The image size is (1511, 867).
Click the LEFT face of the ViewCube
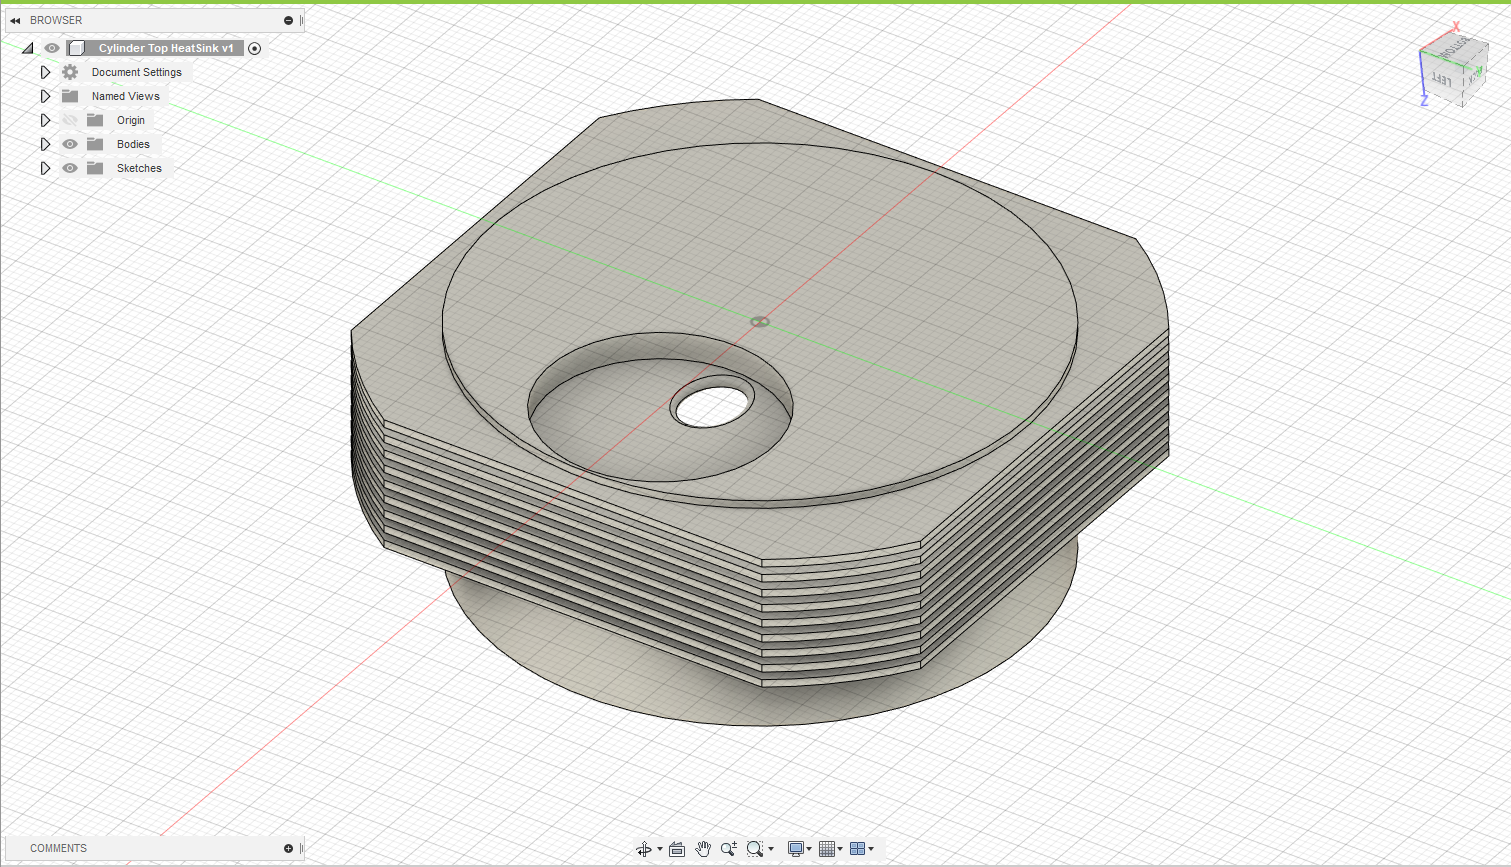(x=1441, y=80)
